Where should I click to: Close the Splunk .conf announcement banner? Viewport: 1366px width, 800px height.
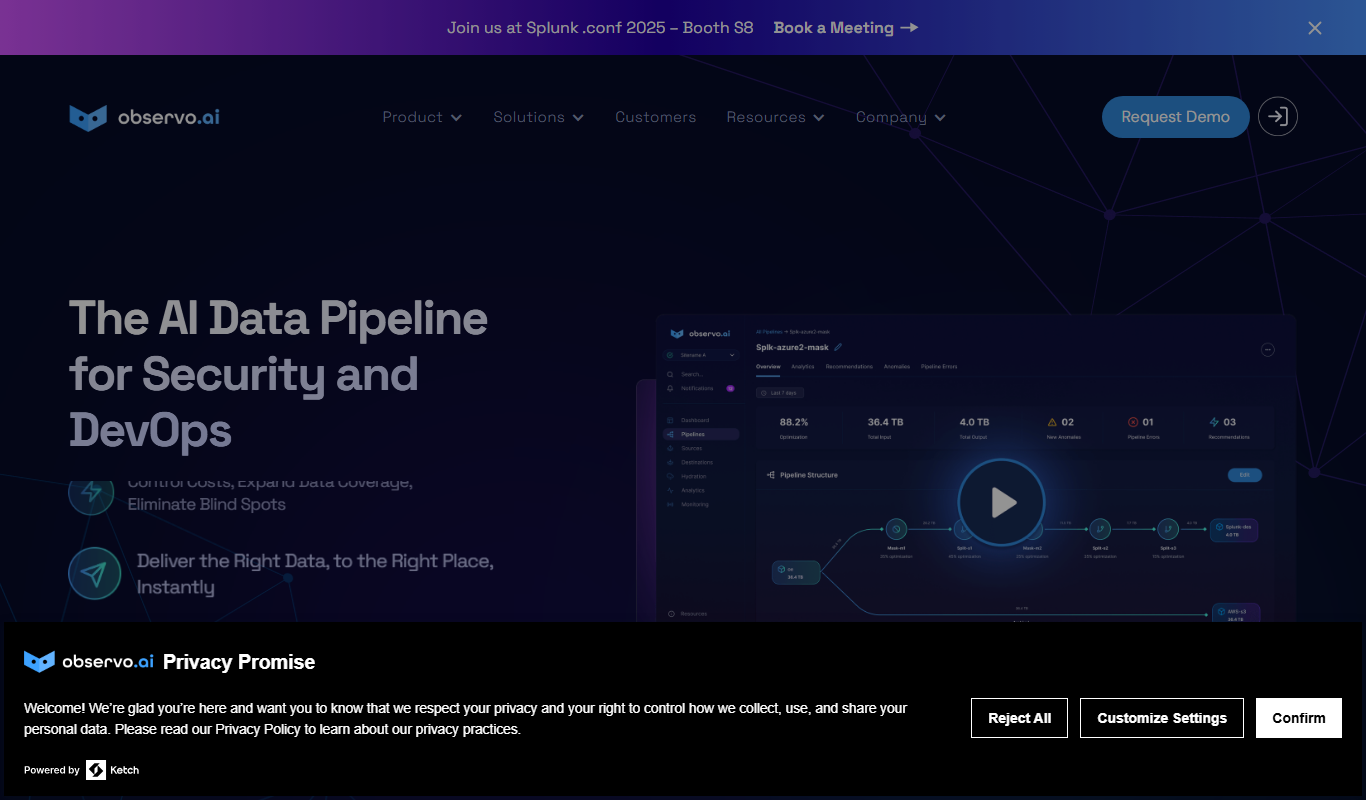tap(1315, 28)
